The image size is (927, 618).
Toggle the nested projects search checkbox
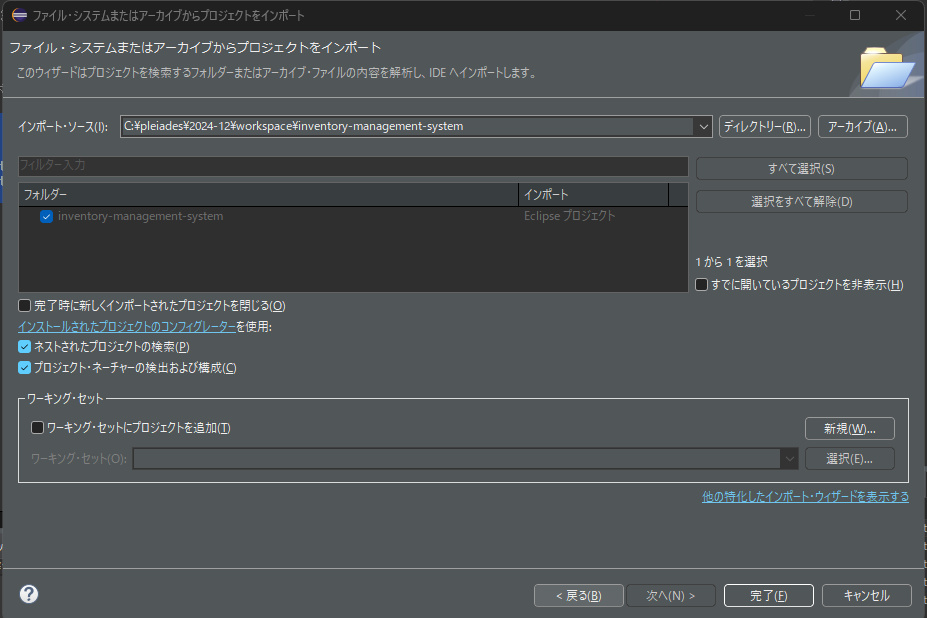[x=25, y=346]
